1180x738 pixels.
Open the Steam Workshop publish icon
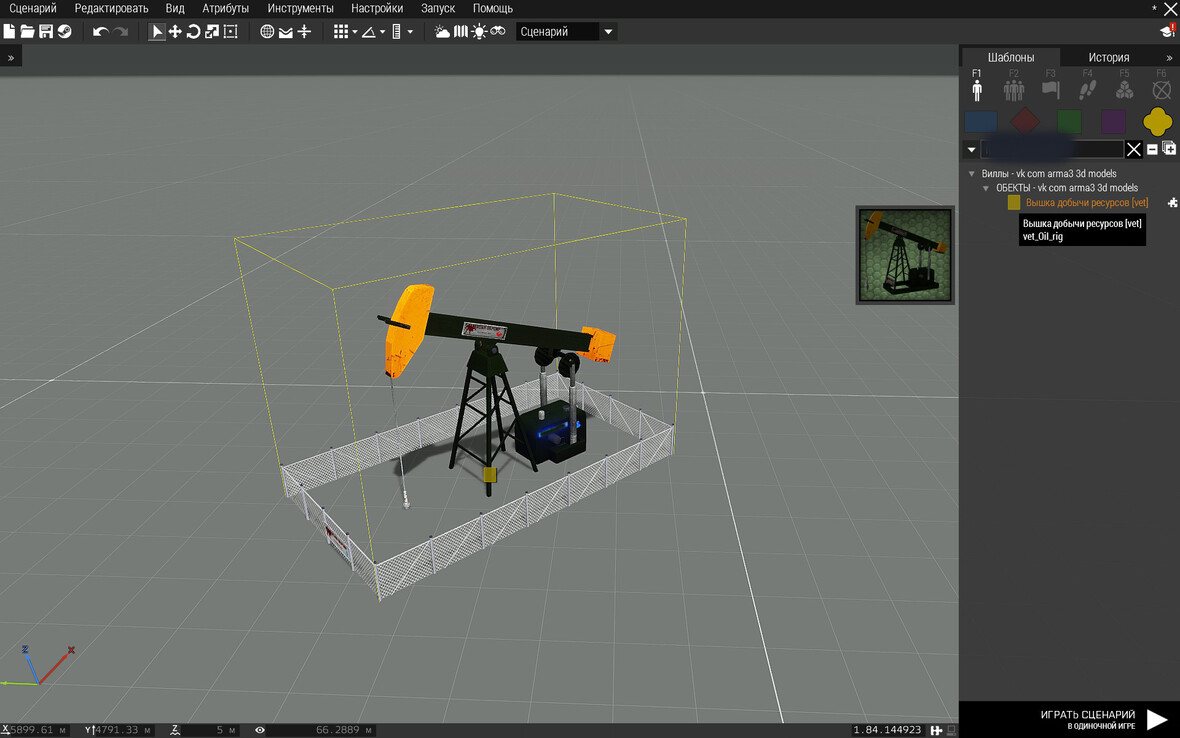pos(64,32)
